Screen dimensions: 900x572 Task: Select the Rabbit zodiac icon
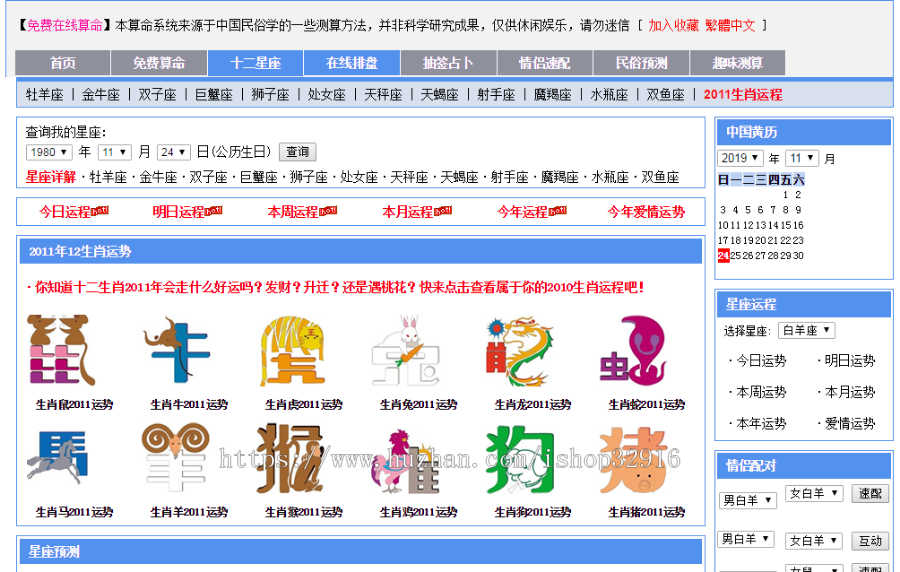tap(405, 351)
